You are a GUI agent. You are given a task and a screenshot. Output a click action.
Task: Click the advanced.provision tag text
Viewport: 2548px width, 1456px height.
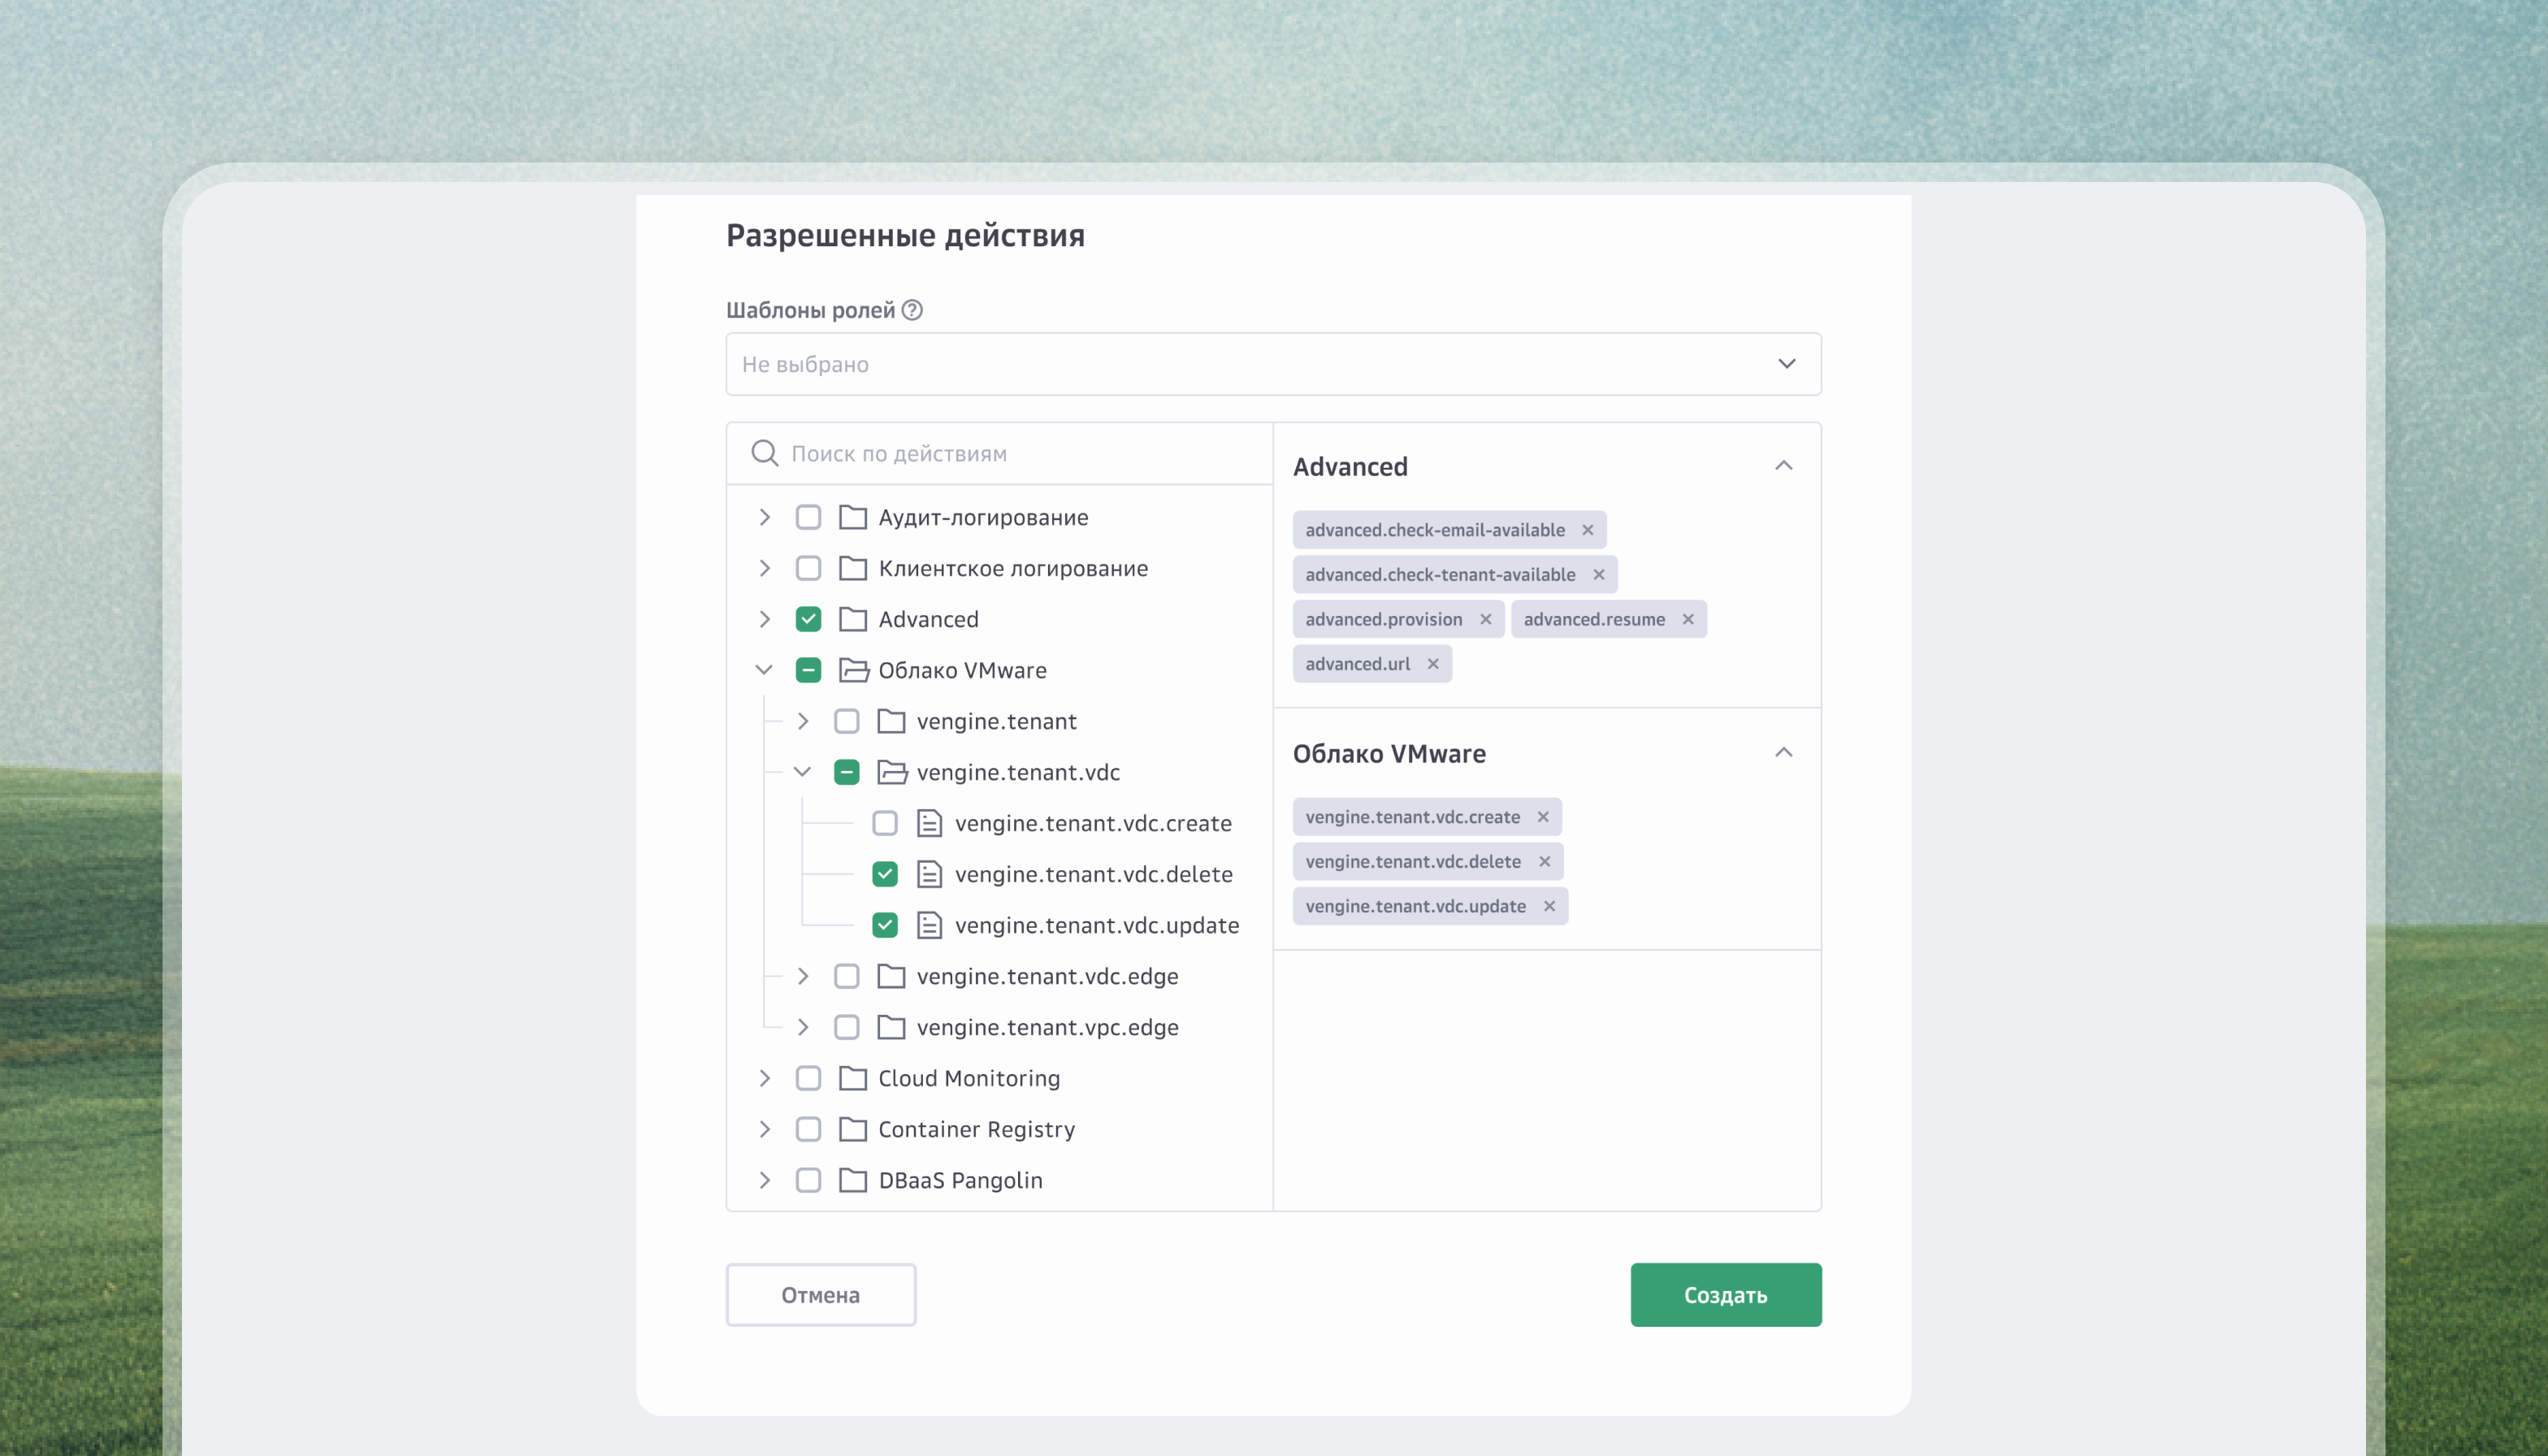coord(1383,619)
